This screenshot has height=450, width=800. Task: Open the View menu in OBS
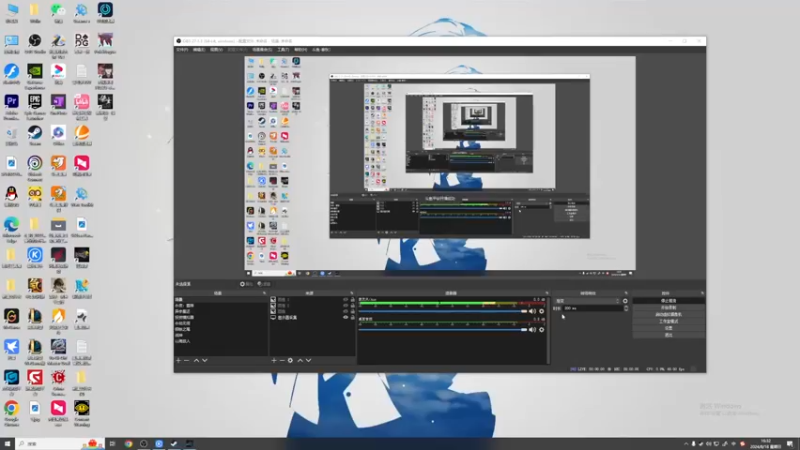(x=216, y=50)
